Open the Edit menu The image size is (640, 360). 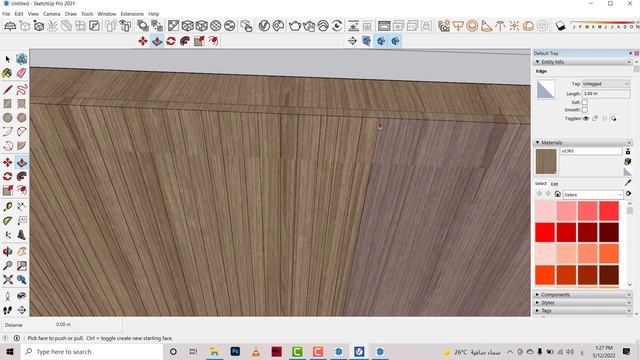tap(19, 14)
